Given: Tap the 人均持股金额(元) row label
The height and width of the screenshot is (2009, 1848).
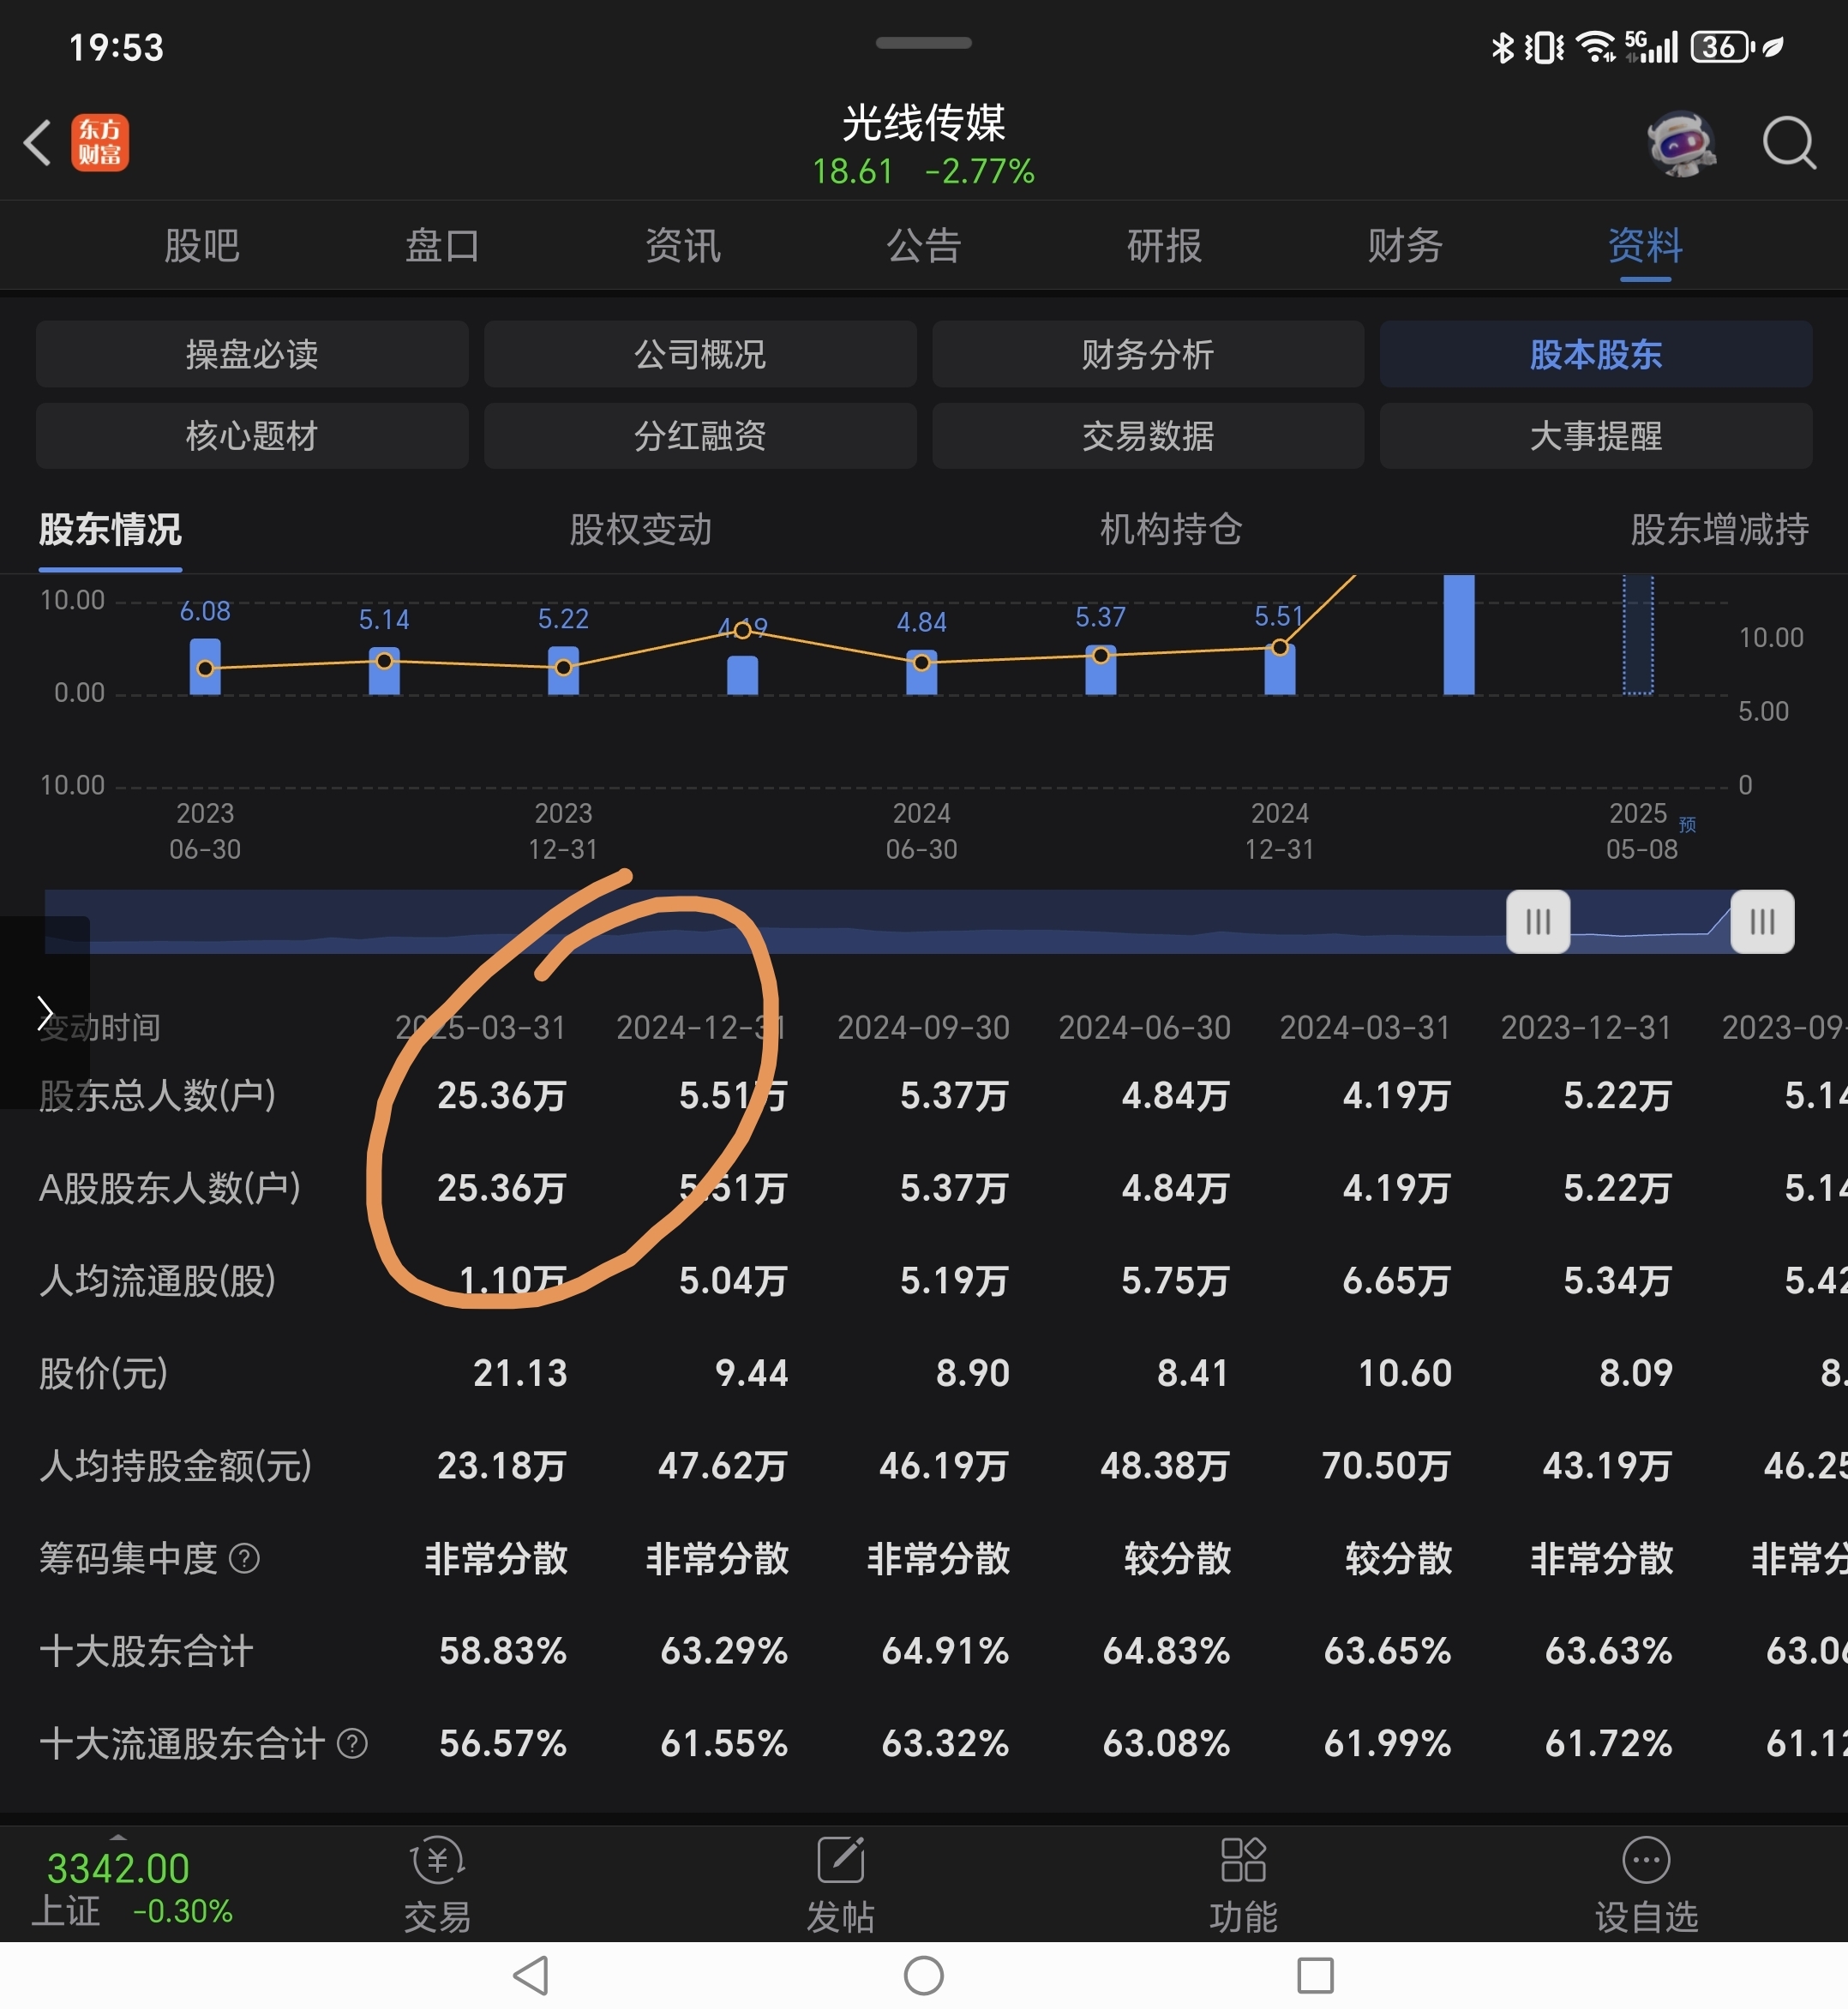Looking at the screenshot, I should click(175, 1466).
